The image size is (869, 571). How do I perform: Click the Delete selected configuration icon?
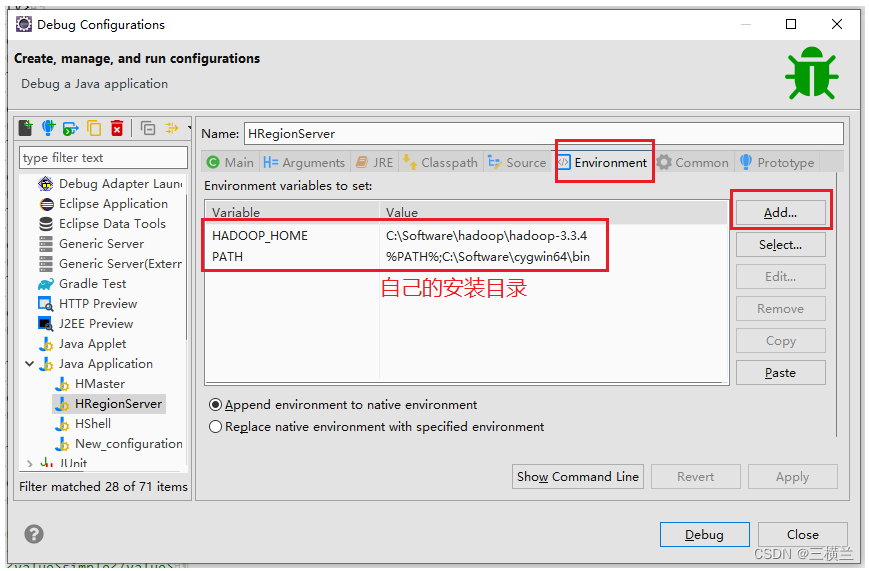[x=117, y=129]
